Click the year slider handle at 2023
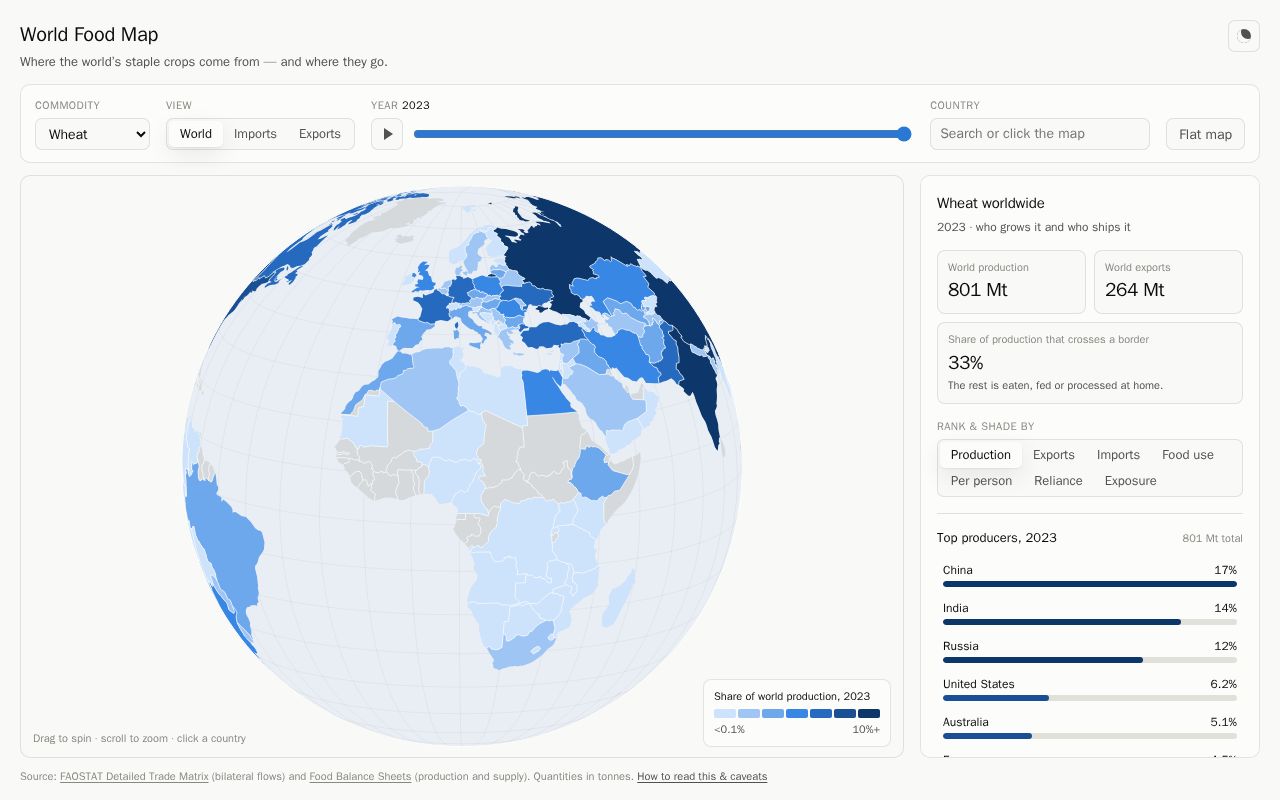 [x=904, y=134]
